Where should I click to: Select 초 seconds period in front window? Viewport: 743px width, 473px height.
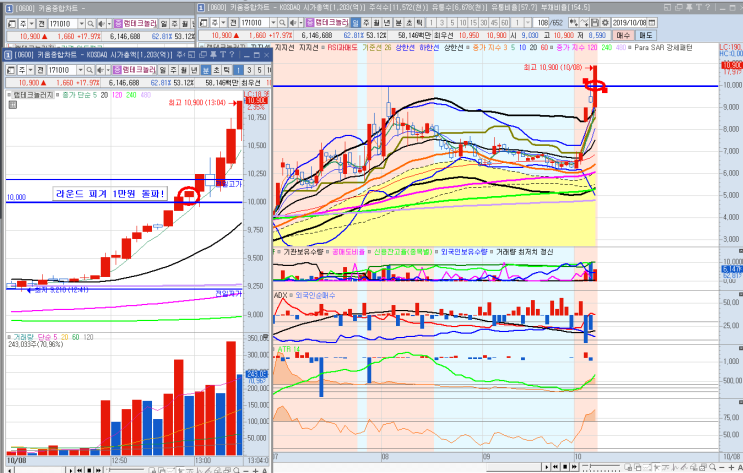pyautogui.click(x=216, y=70)
